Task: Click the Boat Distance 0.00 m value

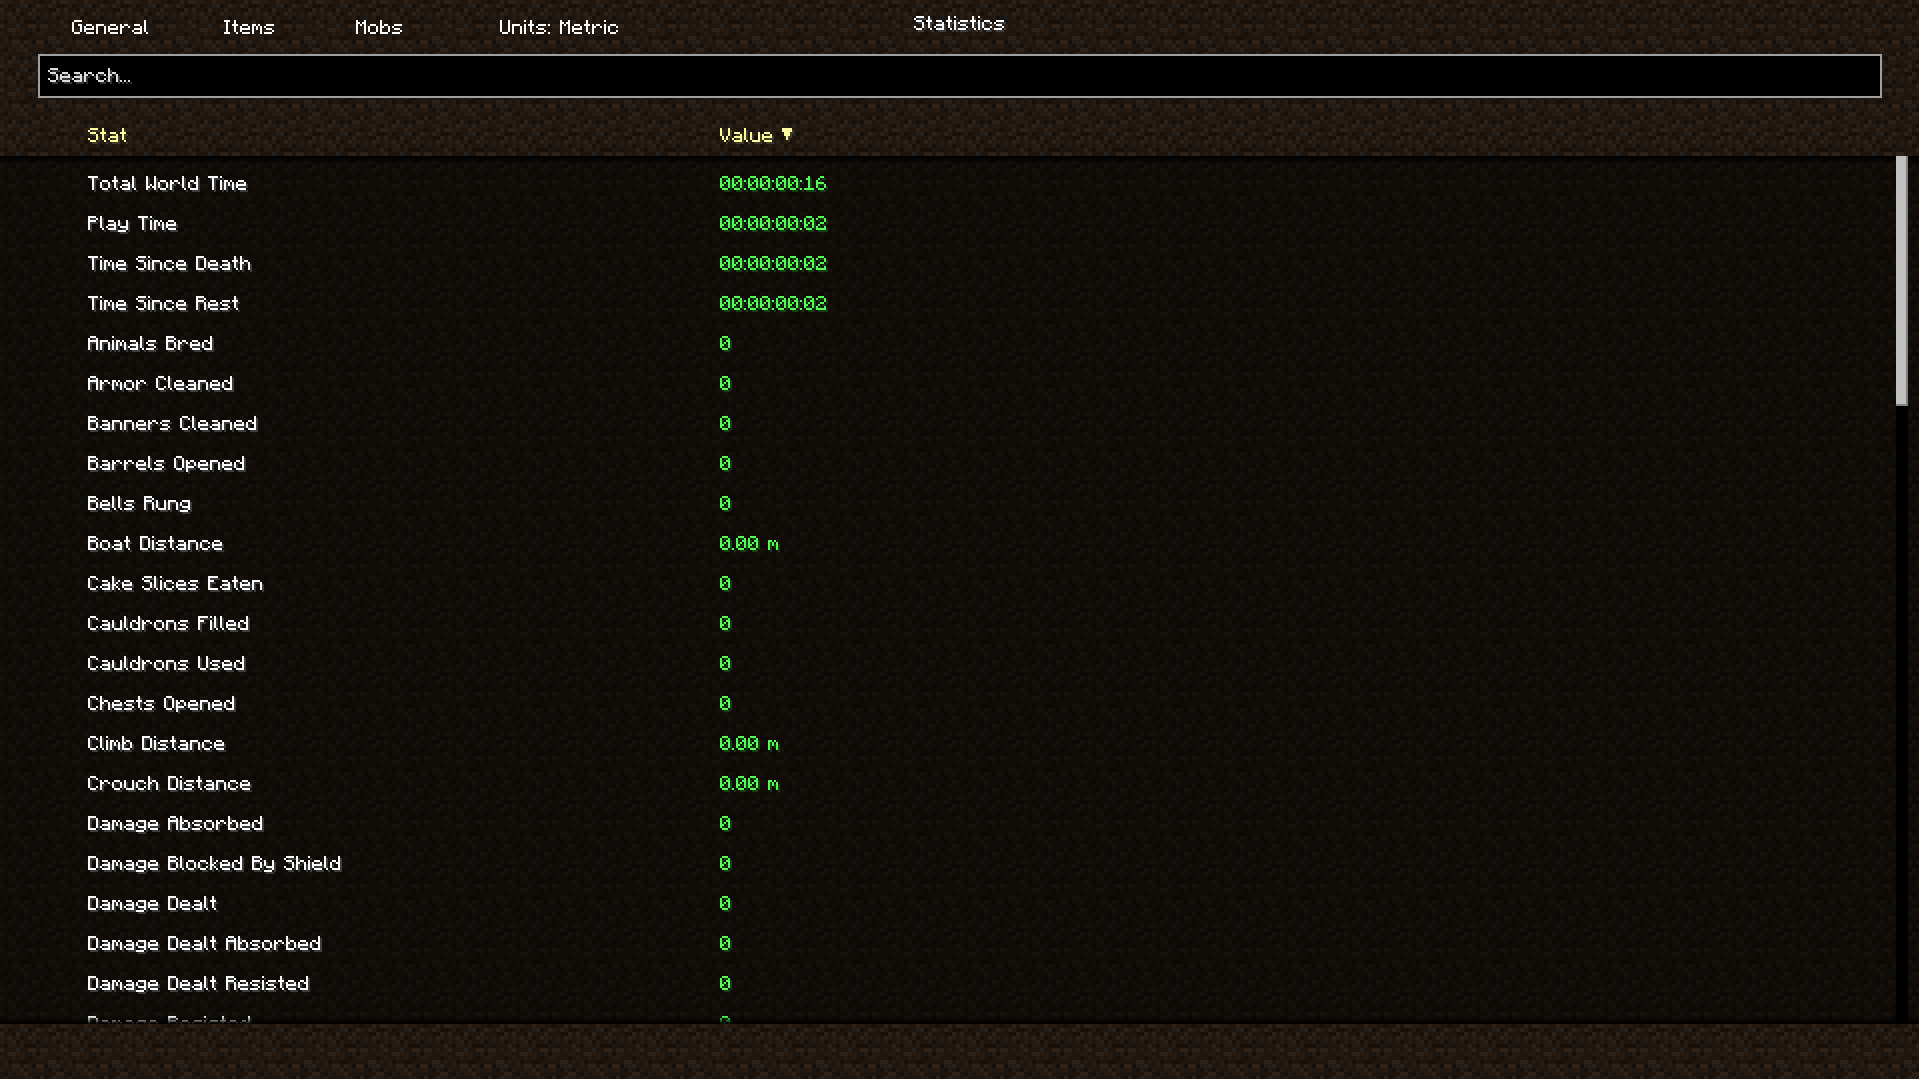Action: (x=748, y=543)
